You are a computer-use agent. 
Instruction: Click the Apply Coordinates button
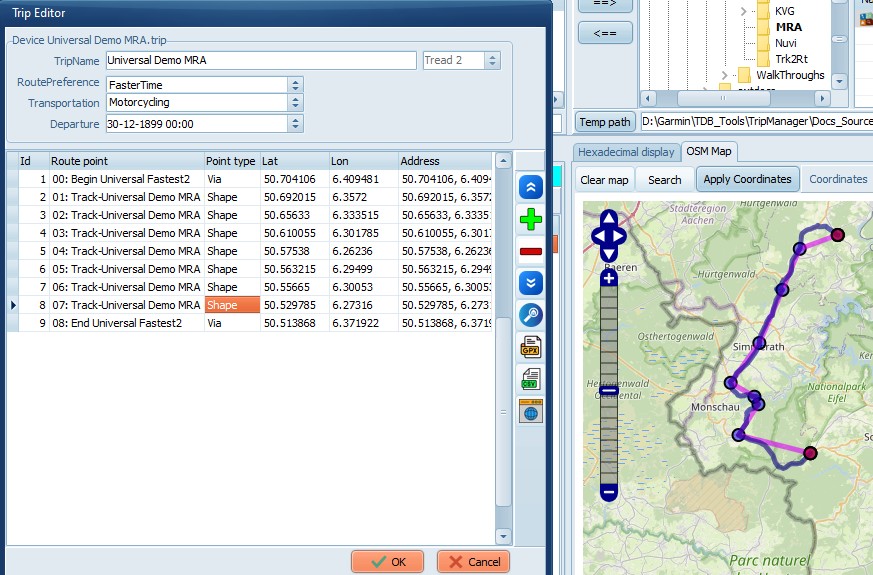[746, 179]
